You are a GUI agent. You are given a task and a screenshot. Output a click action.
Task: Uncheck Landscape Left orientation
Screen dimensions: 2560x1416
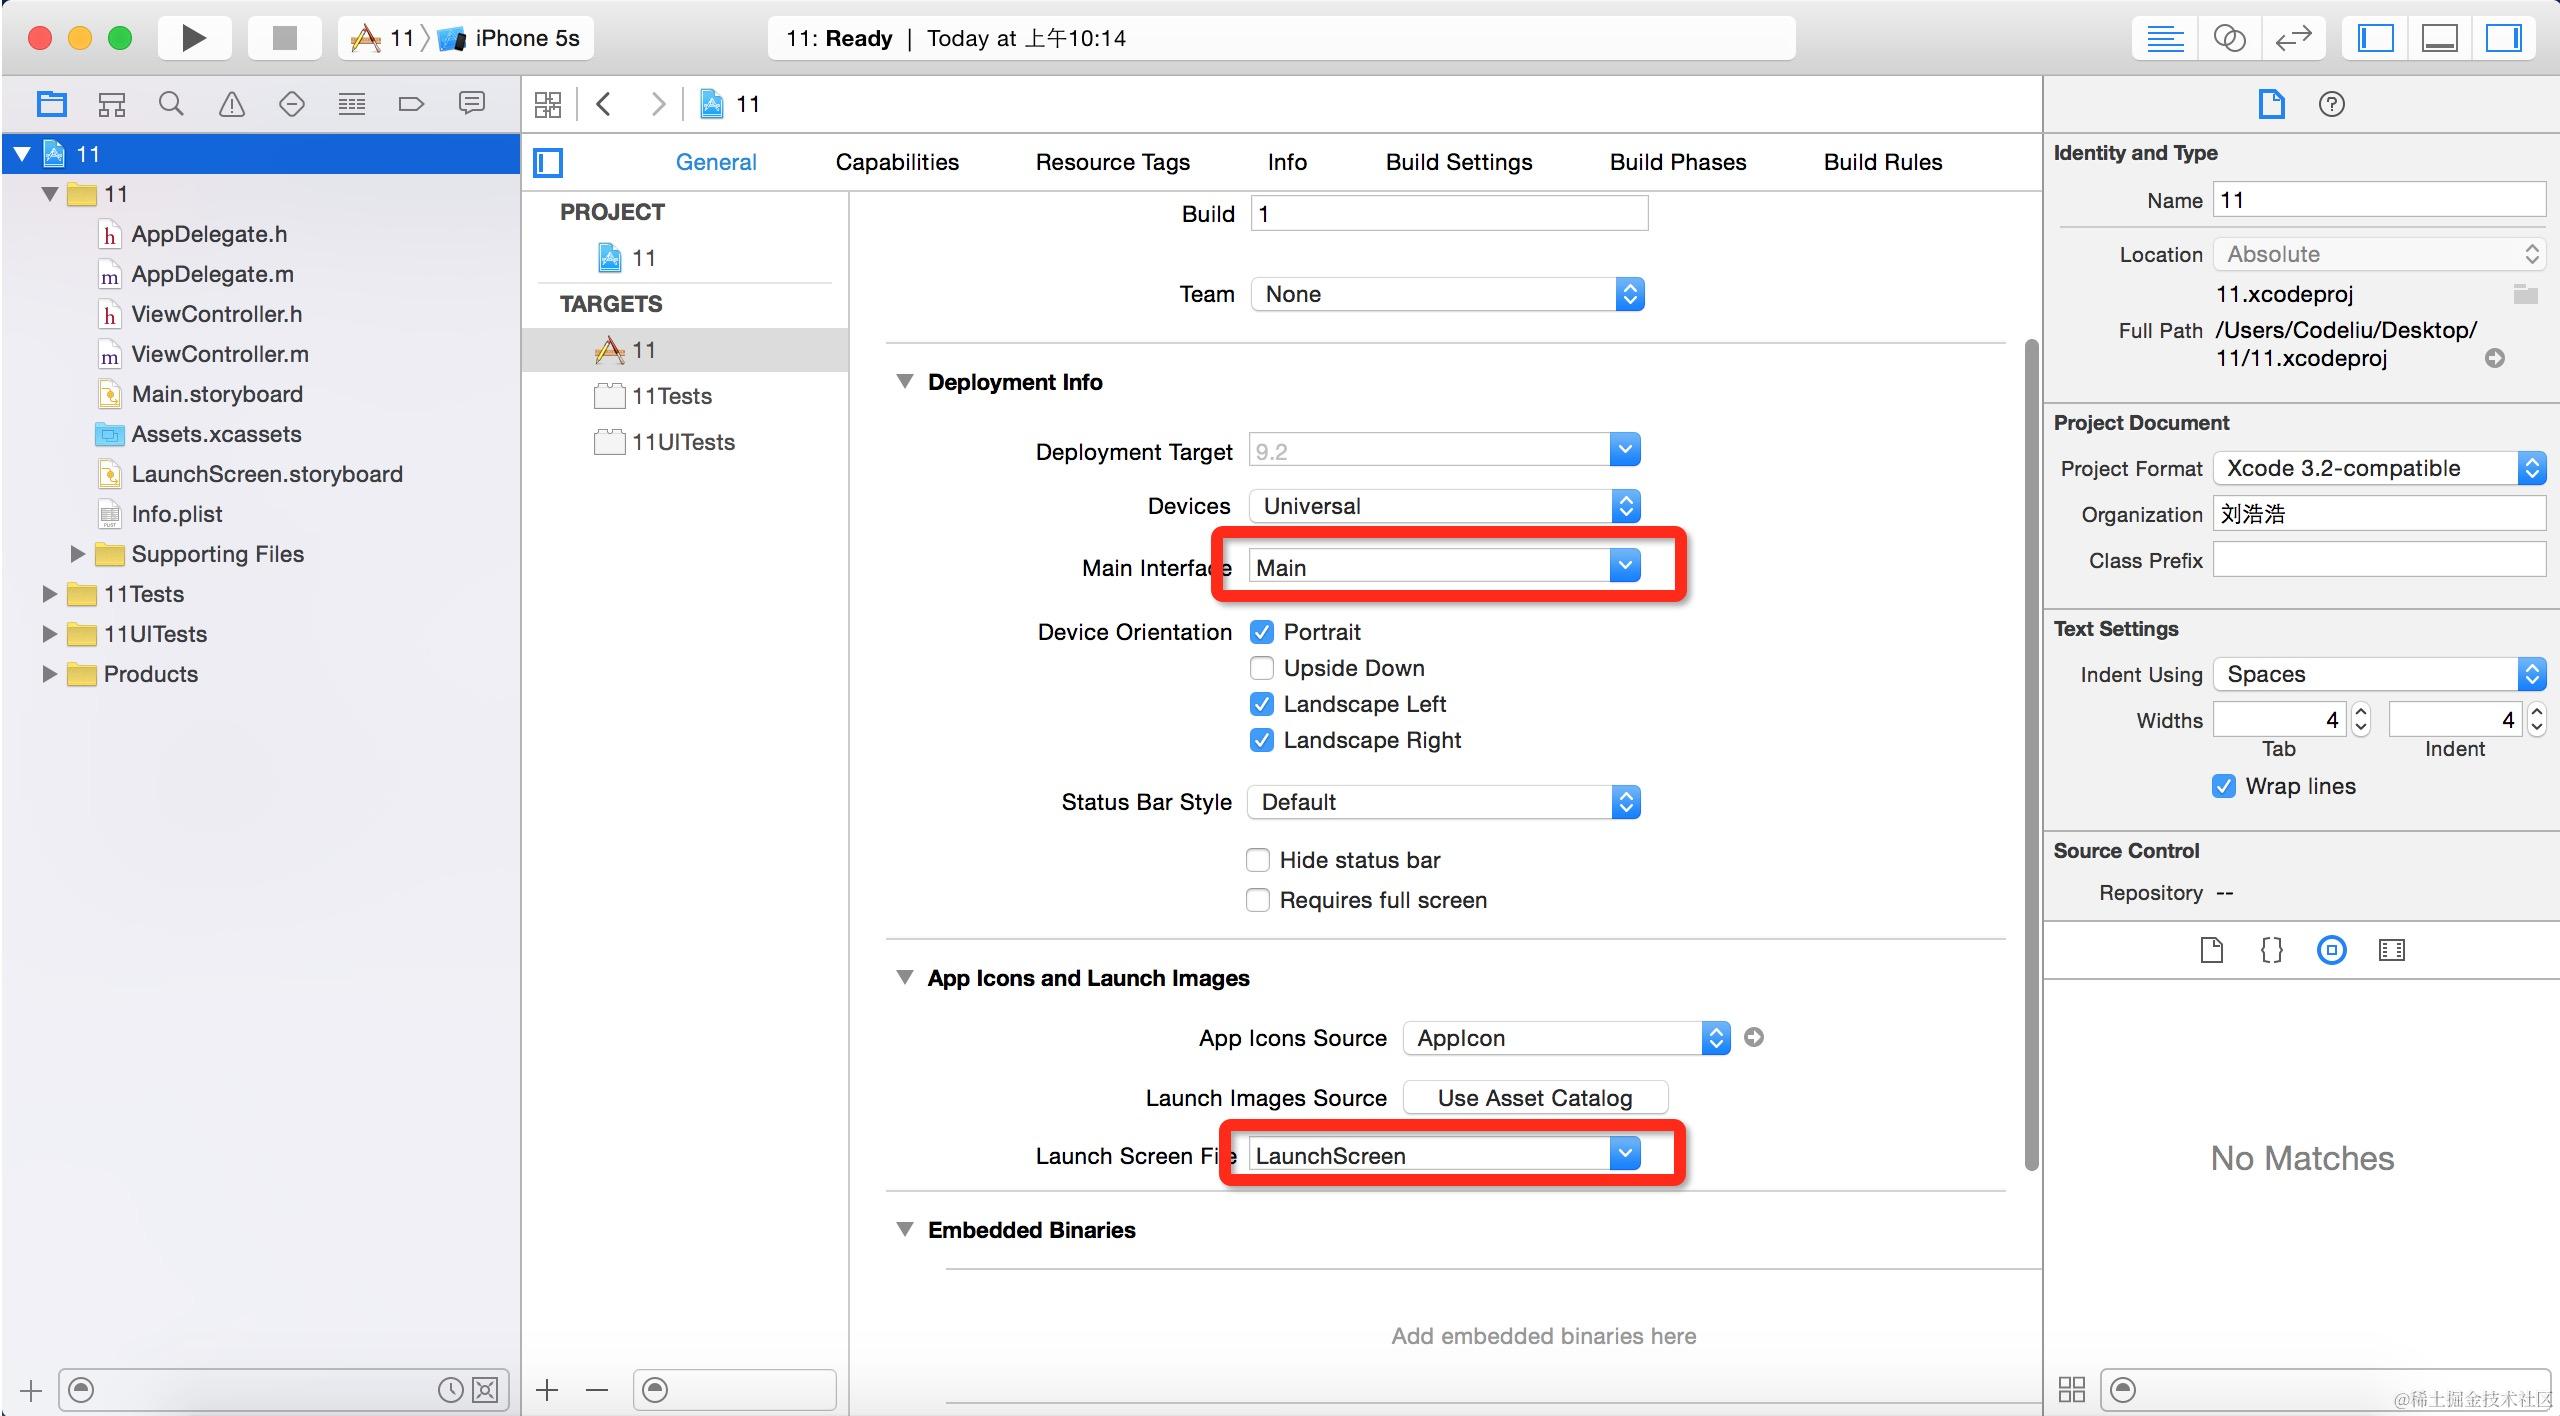pos(1262,704)
